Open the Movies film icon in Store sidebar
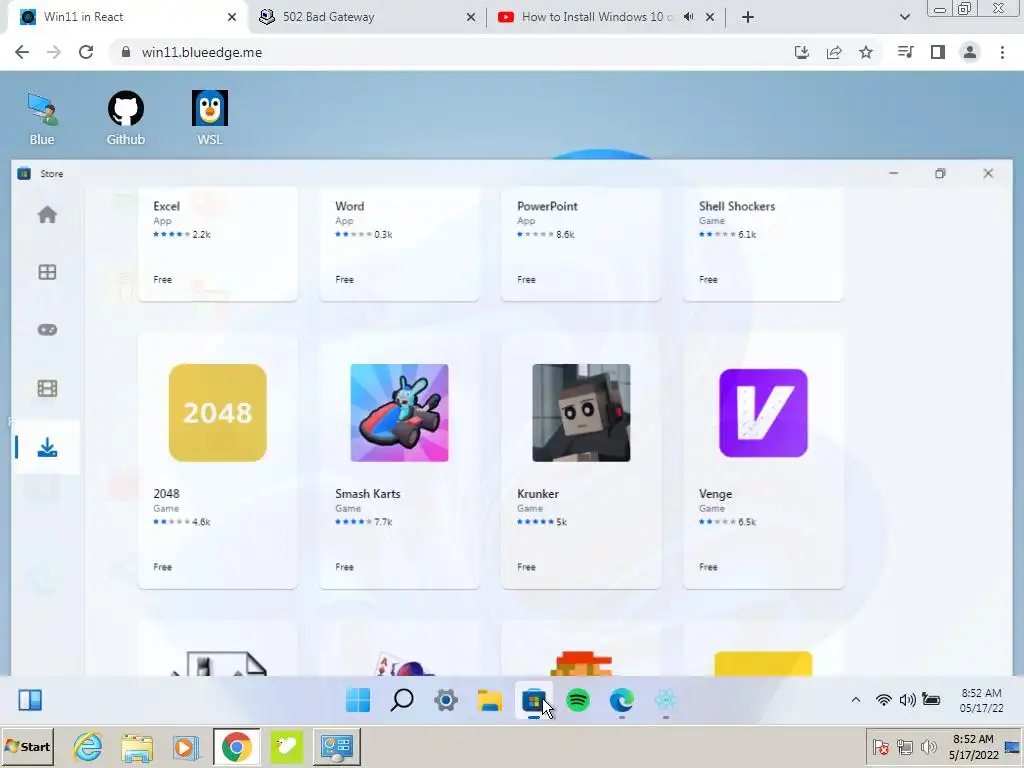The height and width of the screenshot is (768, 1024). pos(47,389)
